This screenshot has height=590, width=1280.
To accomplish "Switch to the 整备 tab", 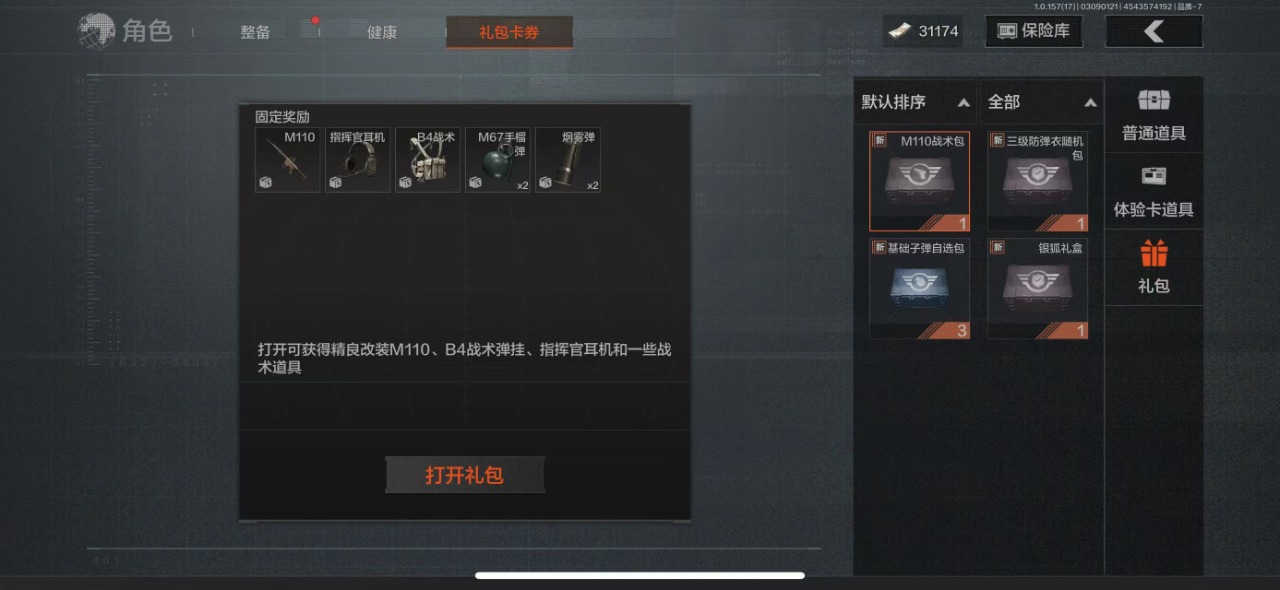I will click(x=255, y=32).
